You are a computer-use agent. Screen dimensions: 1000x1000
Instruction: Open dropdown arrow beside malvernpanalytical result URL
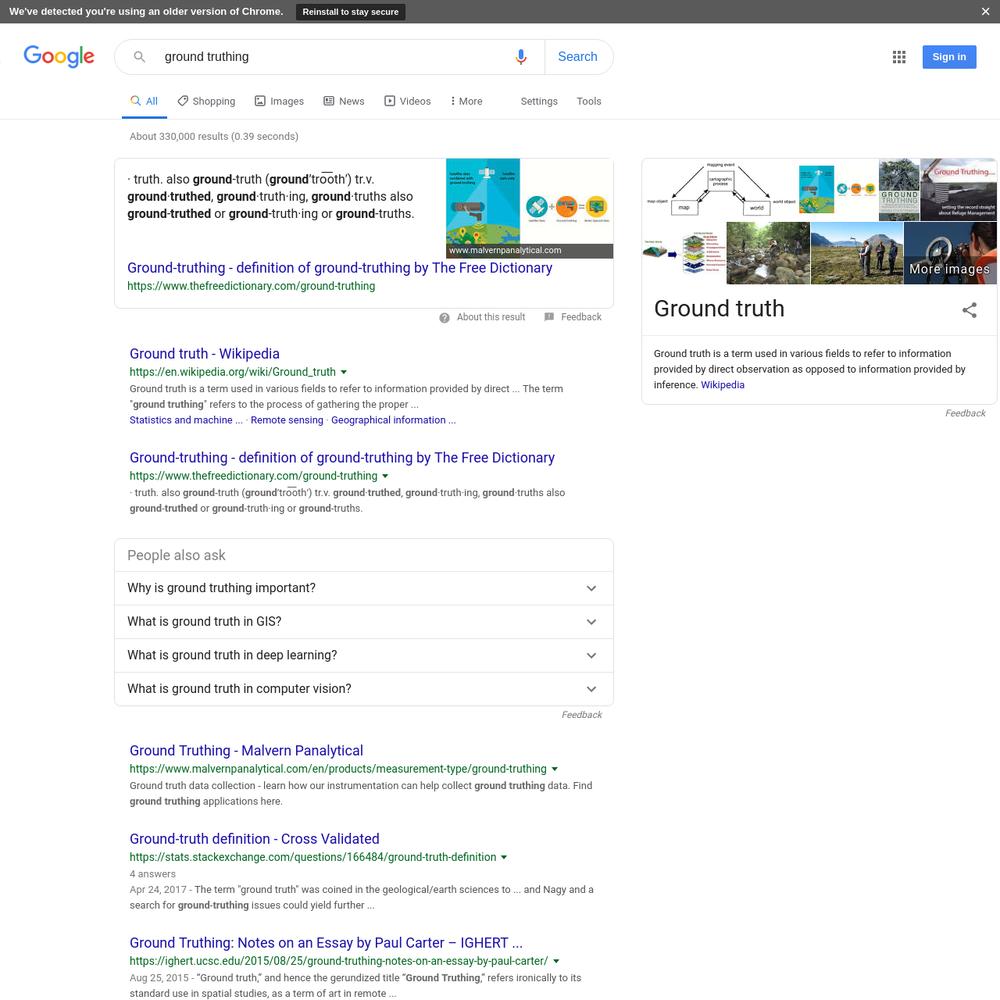coord(555,769)
